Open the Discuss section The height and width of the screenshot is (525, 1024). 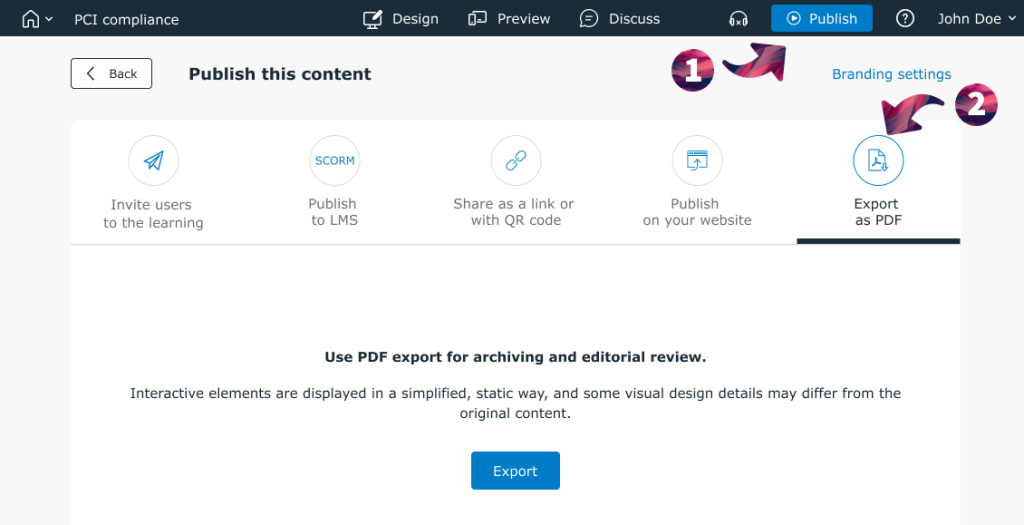tap(620, 19)
